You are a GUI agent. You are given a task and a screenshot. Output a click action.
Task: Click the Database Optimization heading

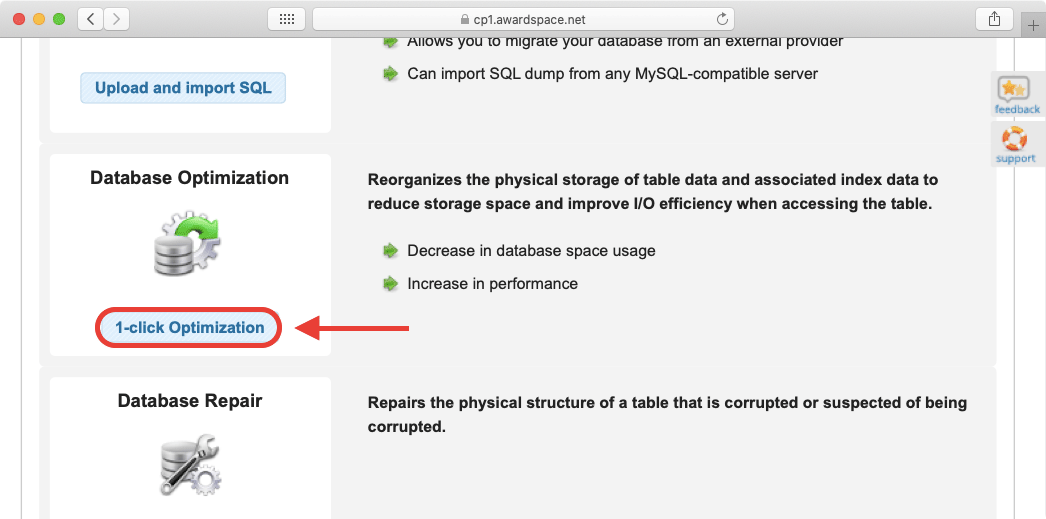click(x=189, y=178)
